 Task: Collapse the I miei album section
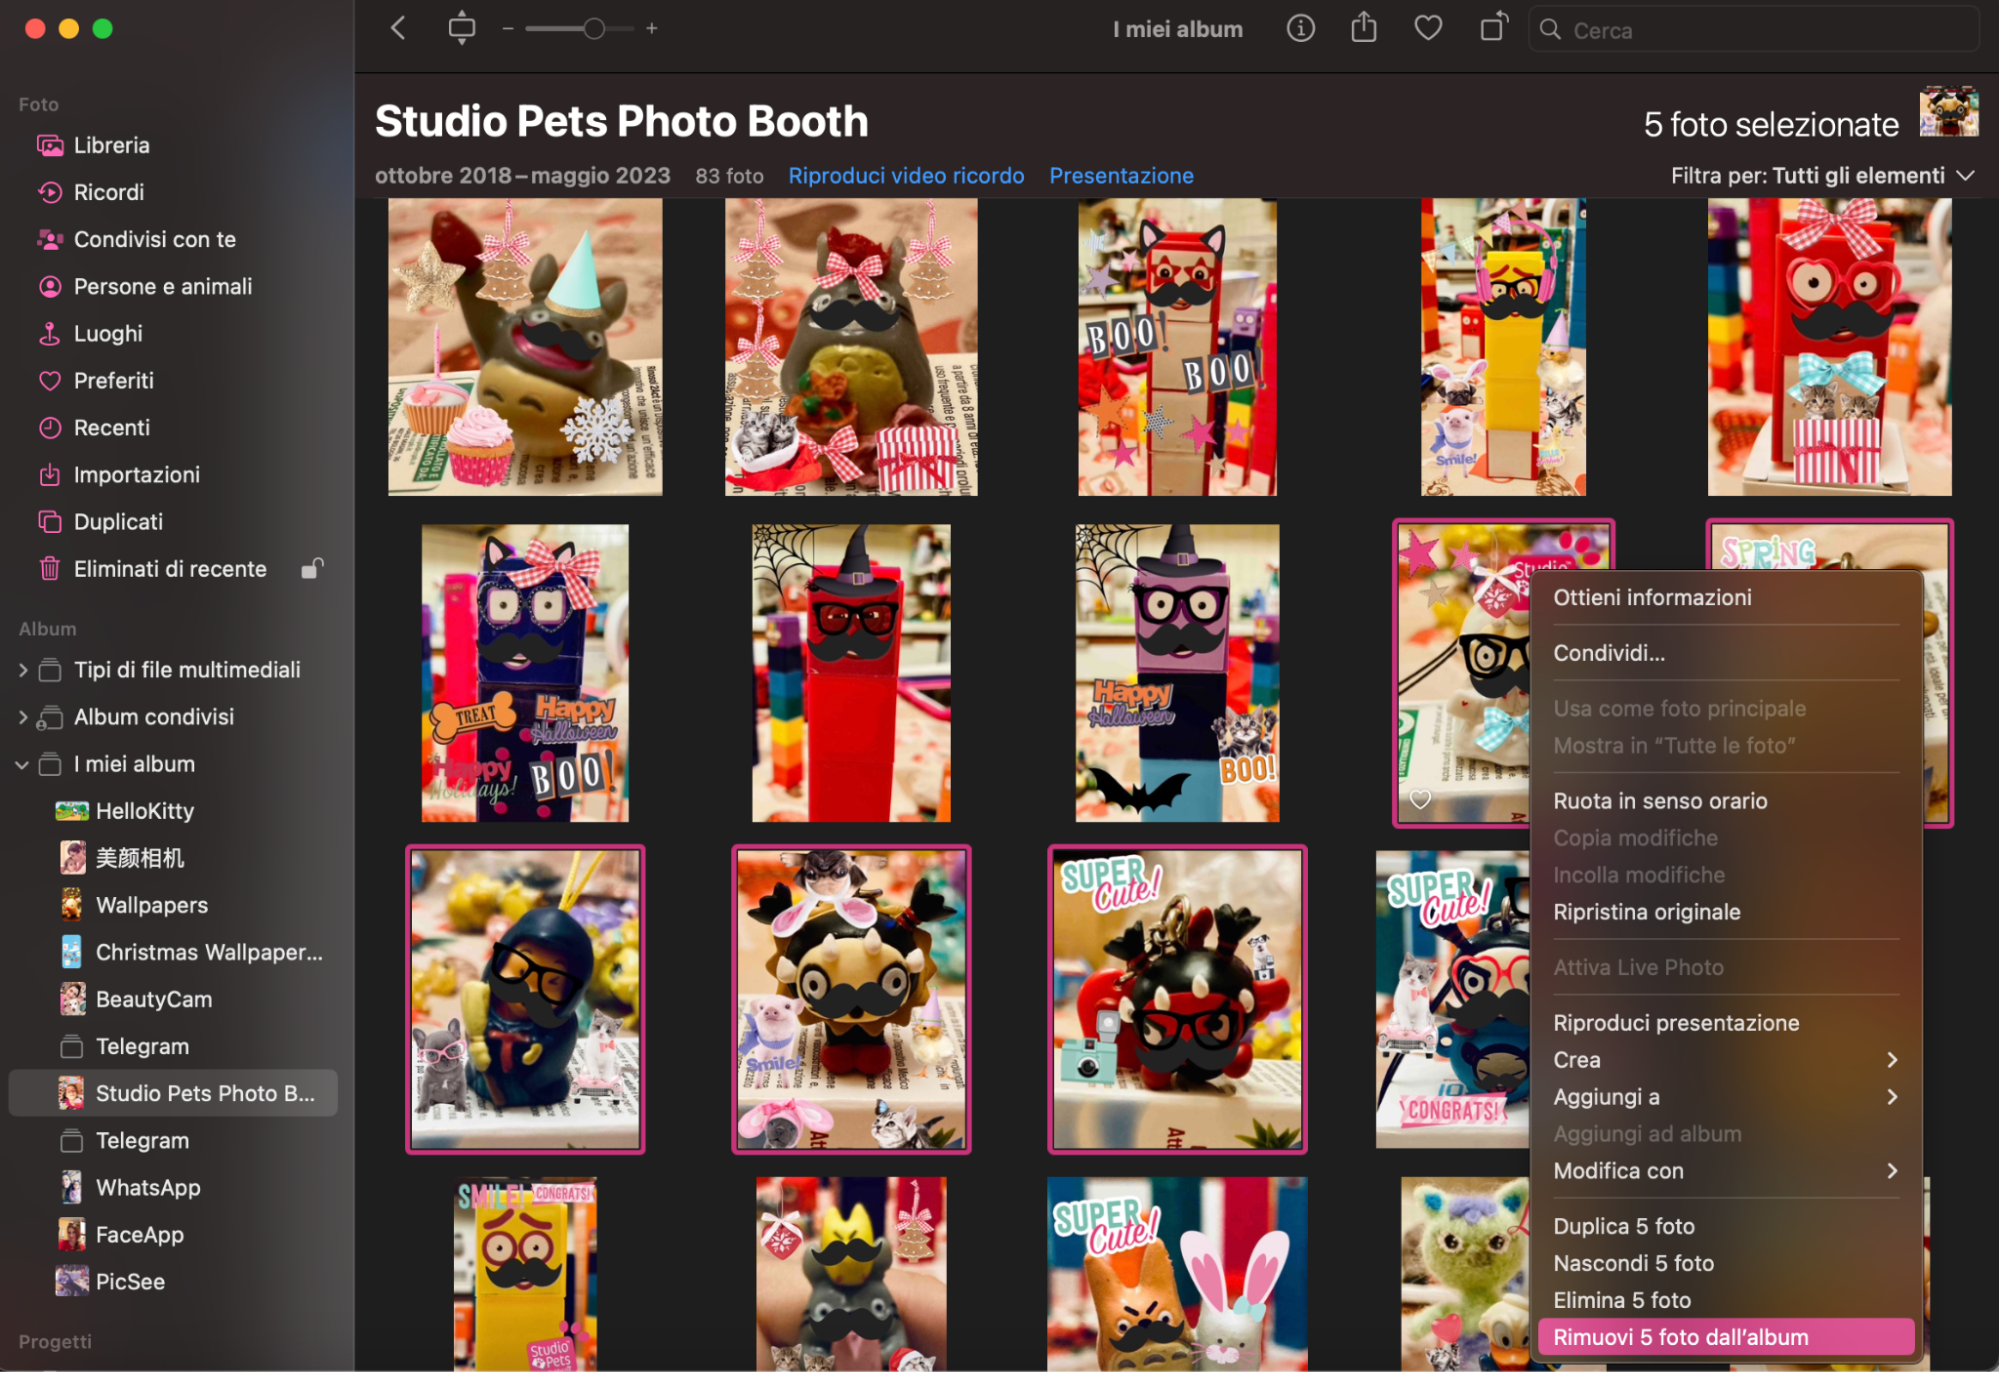tap(22, 764)
